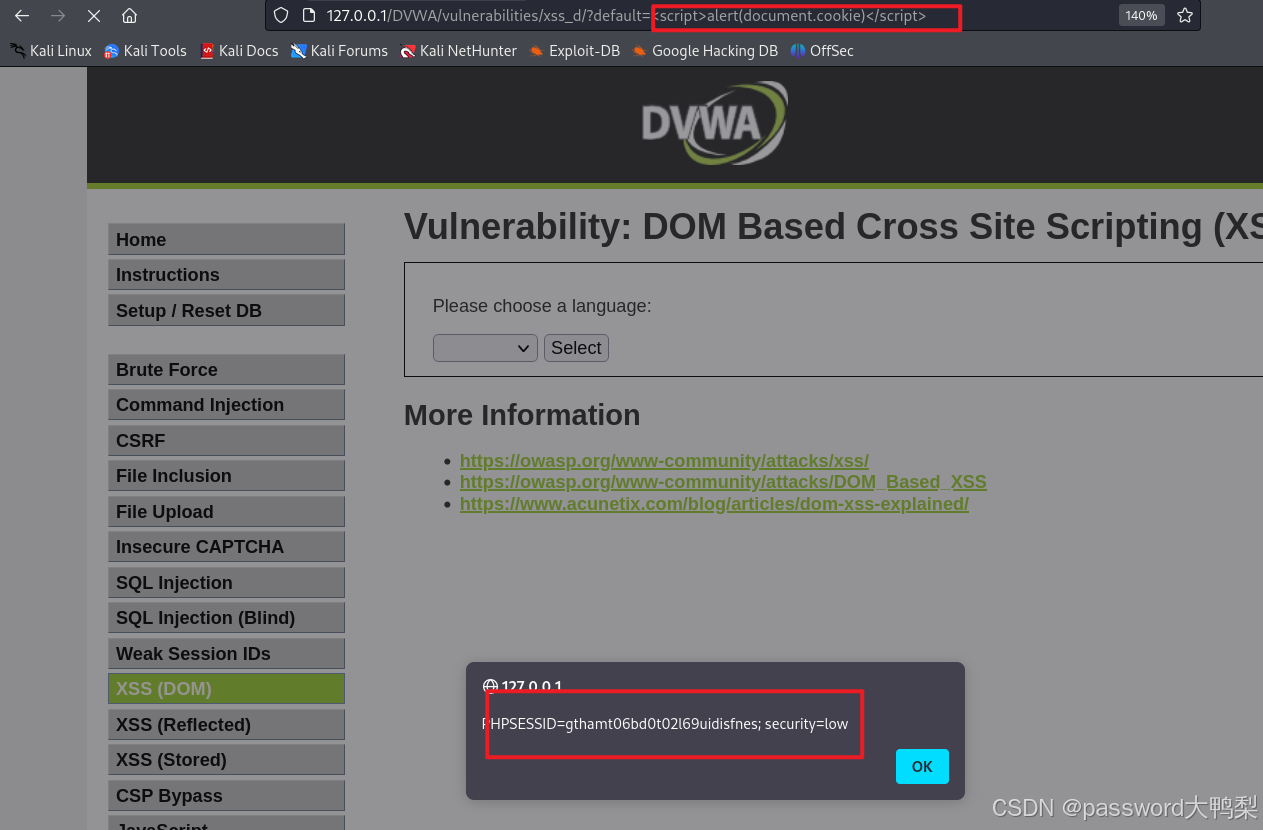Open the OWASP DOM_Based_XSS link
Image resolution: width=1263 pixels, height=830 pixels.
(723, 482)
